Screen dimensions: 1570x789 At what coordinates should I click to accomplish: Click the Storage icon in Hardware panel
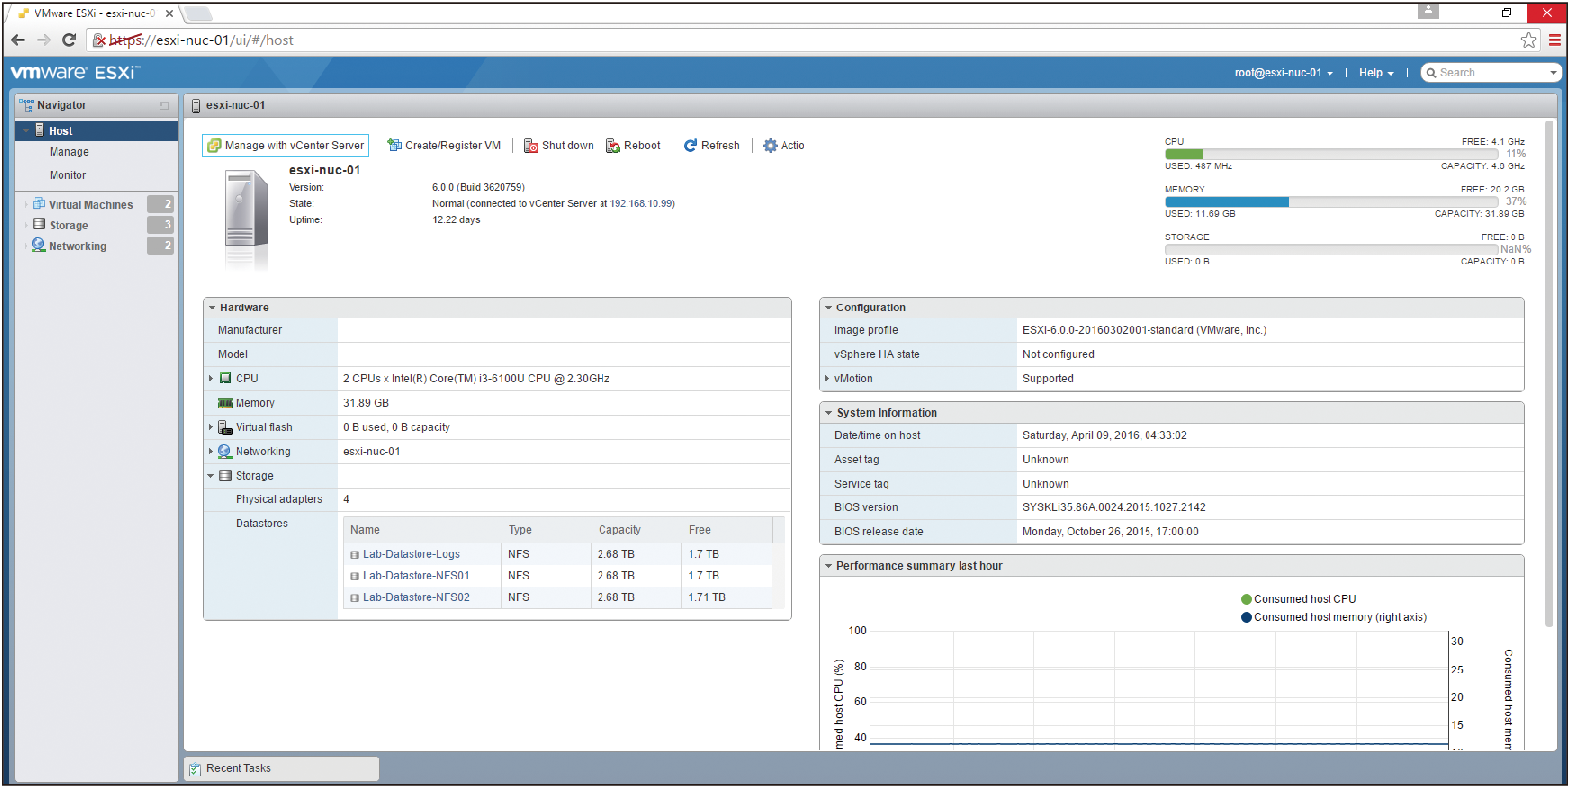[226, 476]
